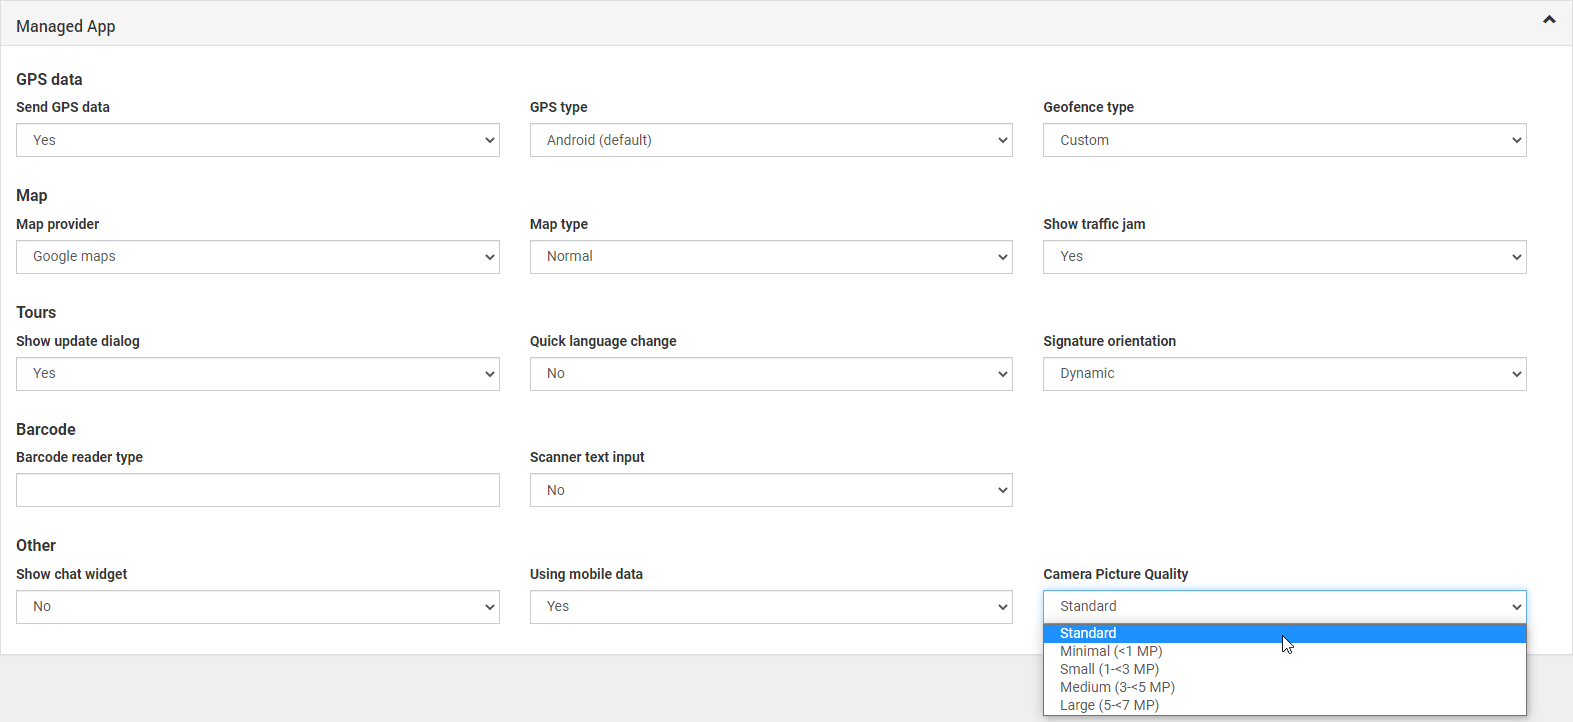The image size is (1573, 722).
Task: Open the GPS type dropdown
Action: click(770, 140)
